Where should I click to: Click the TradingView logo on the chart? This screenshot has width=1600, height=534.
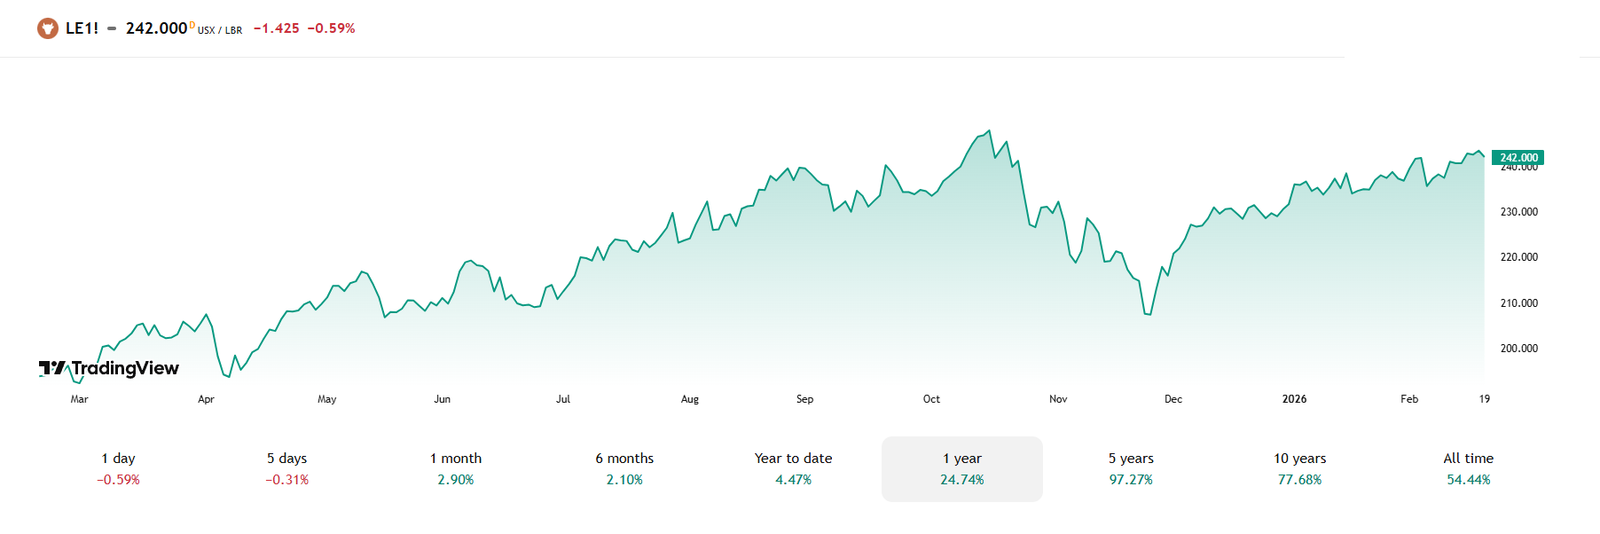tap(109, 368)
